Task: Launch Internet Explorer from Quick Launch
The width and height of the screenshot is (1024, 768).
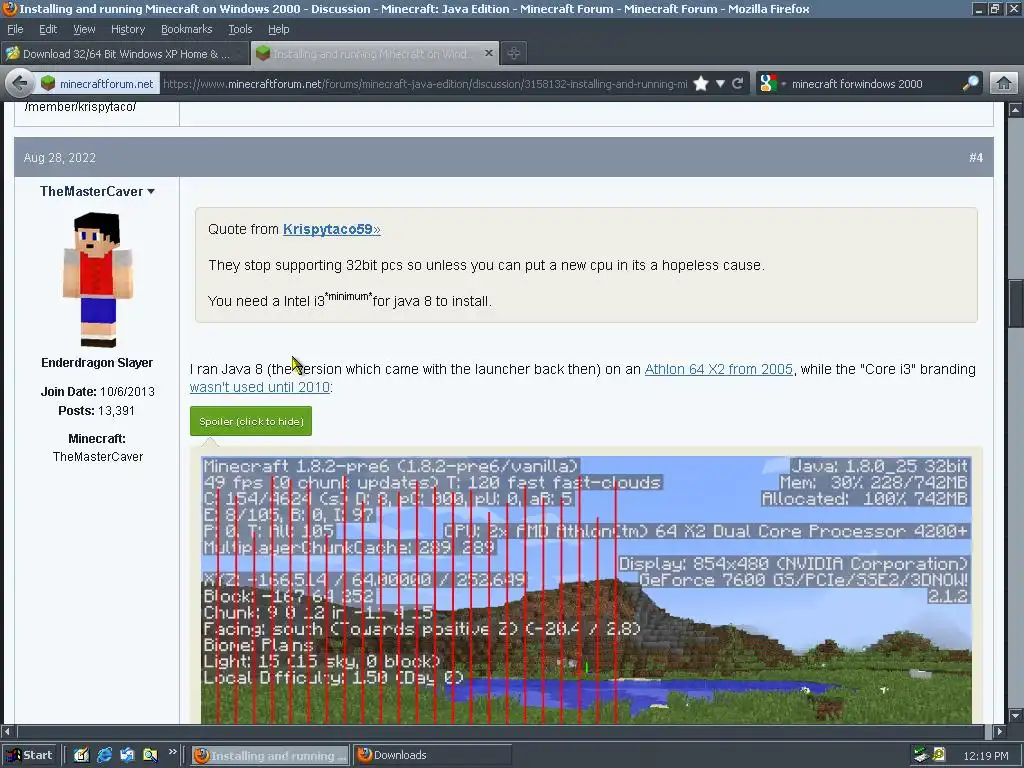Action: pyautogui.click(x=104, y=756)
